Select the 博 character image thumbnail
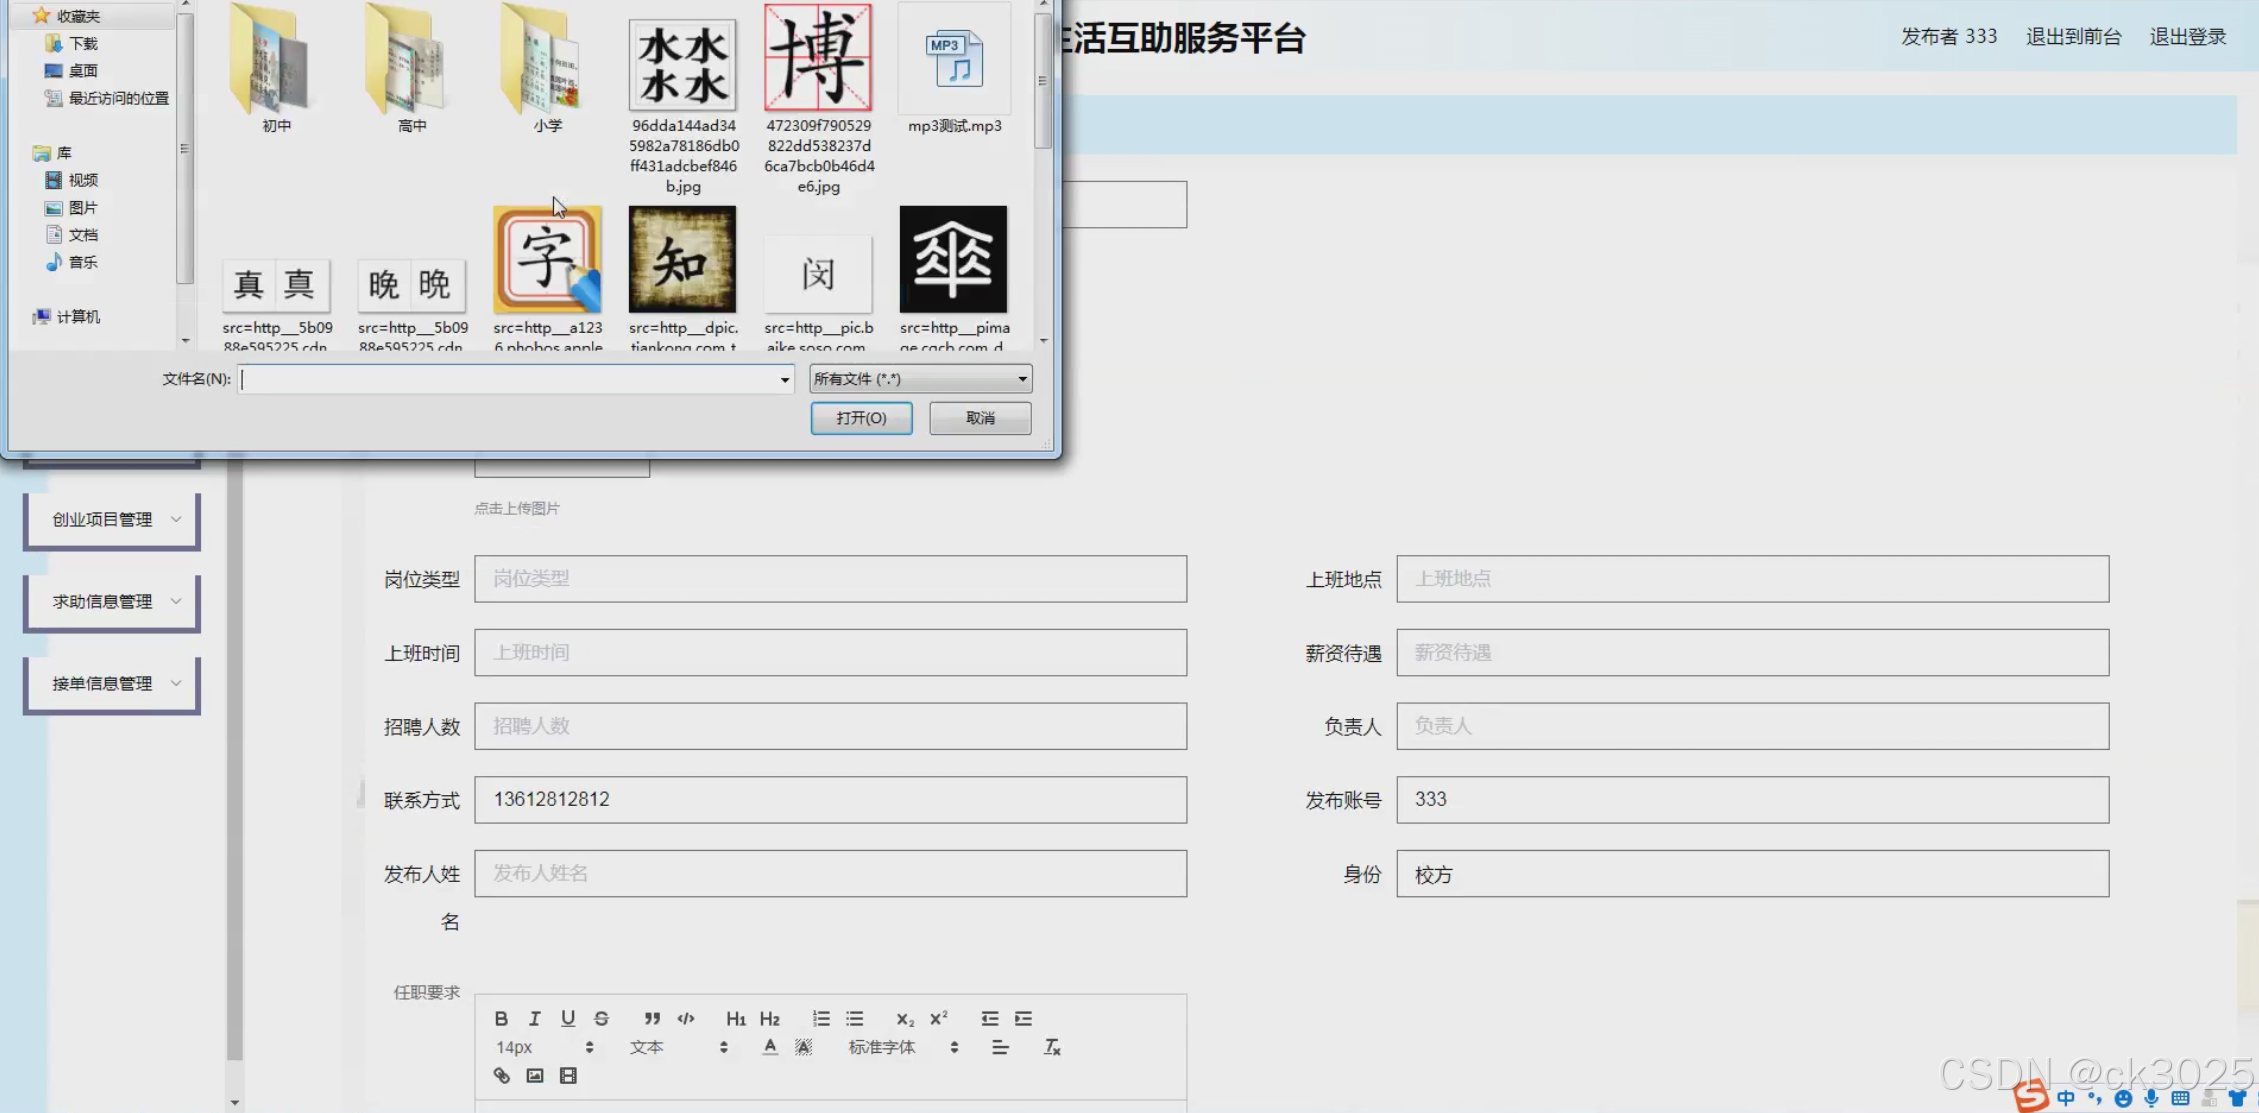2259x1113 pixels. pyautogui.click(x=818, y=58)
